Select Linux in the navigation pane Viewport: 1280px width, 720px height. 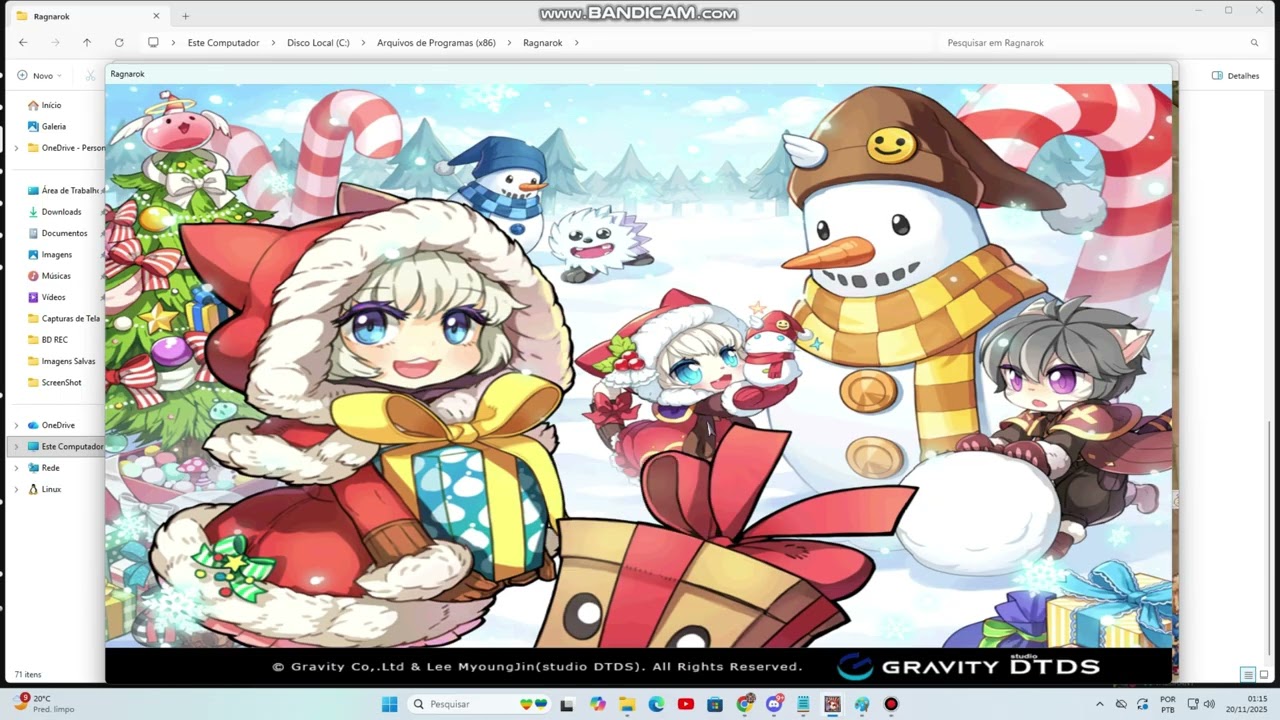(45, 489)
